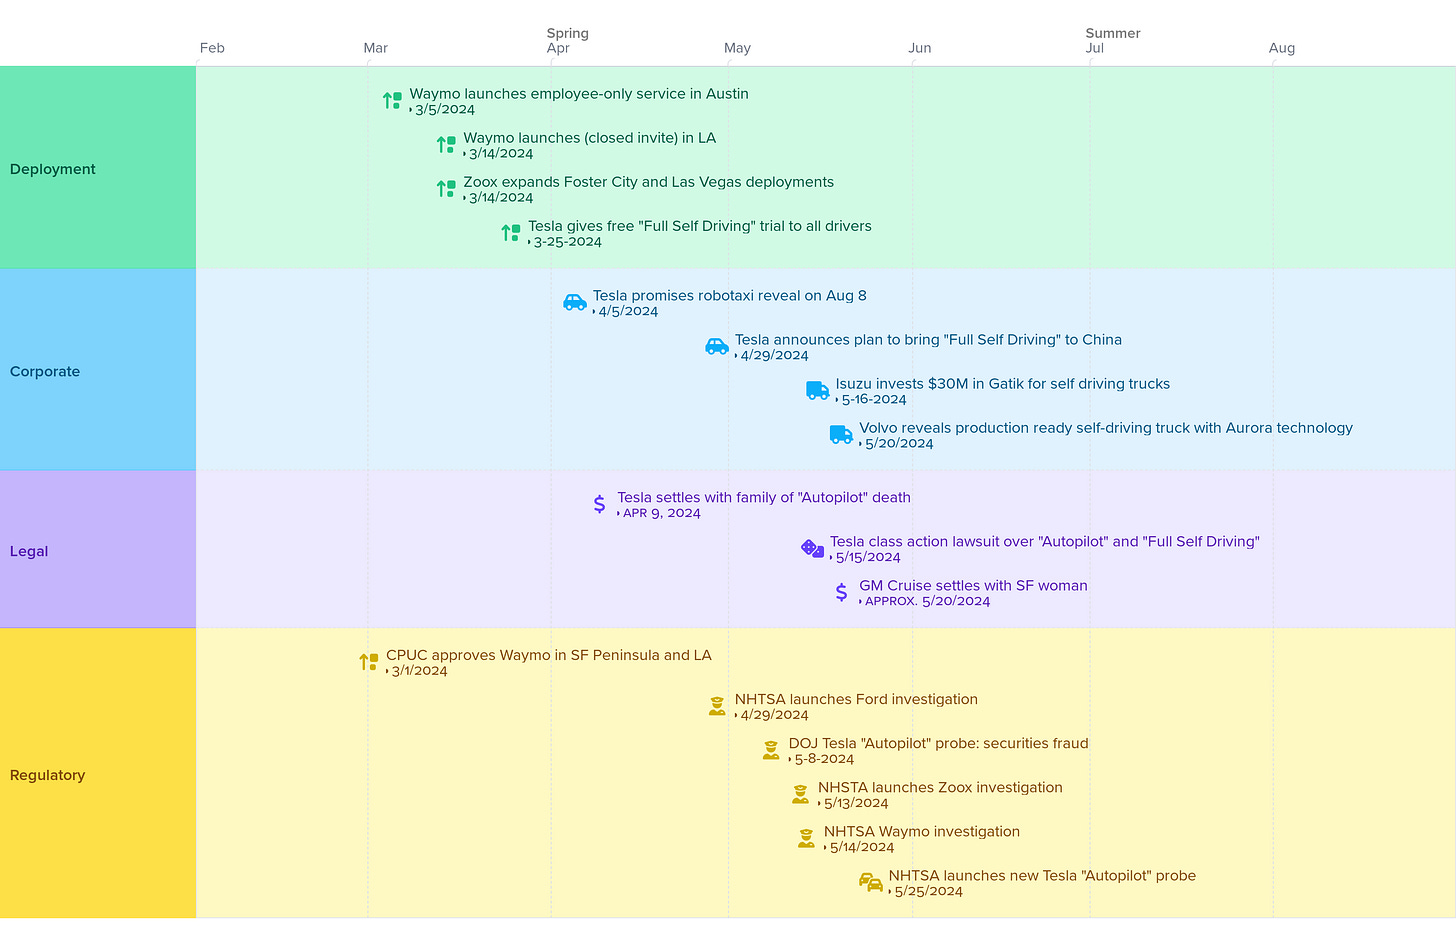Open 'NHSTA launches Zoox investigation' title

(x=940, y=787)
